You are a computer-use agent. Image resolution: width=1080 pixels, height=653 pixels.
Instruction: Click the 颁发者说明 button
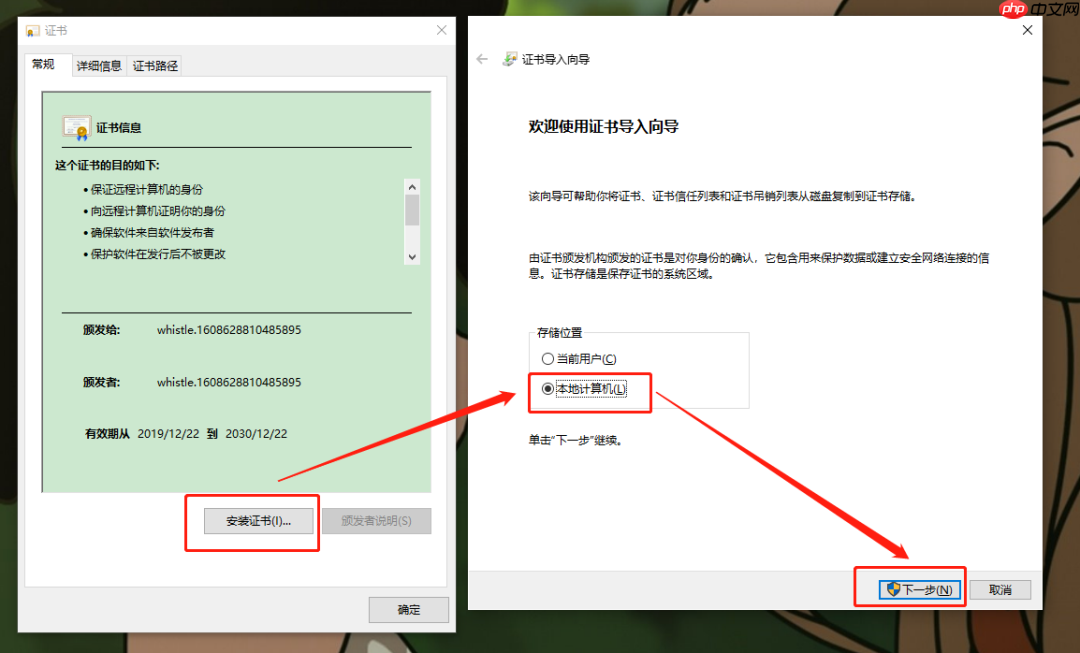coord(376,520)
